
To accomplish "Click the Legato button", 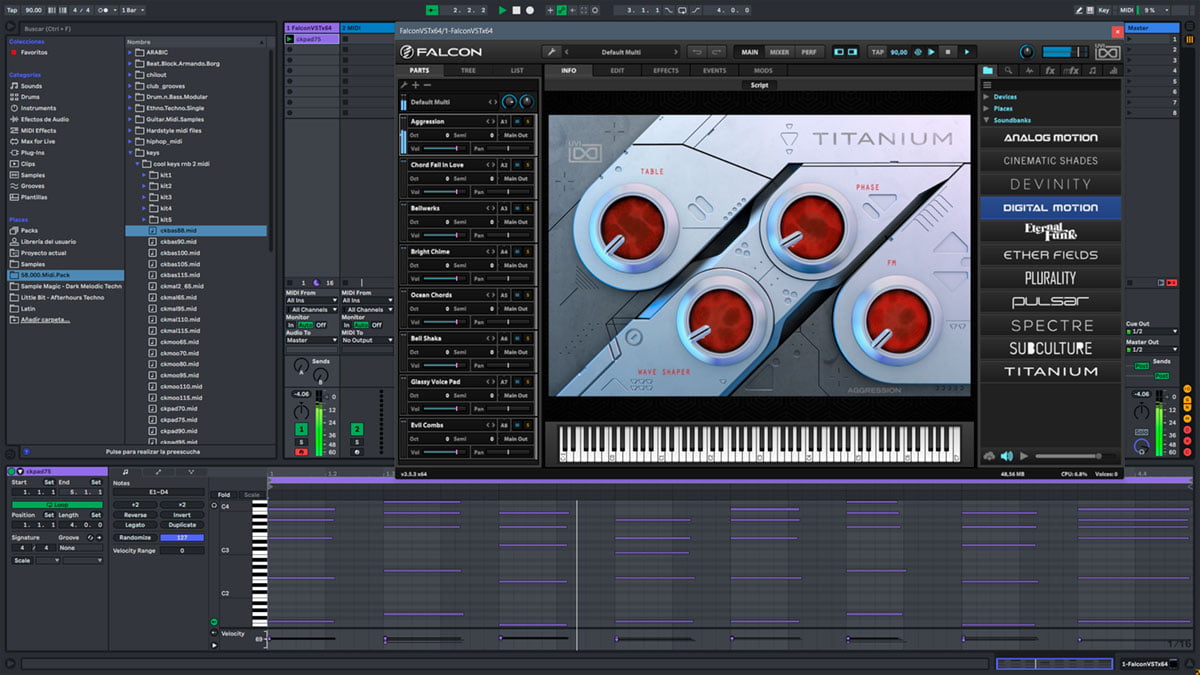I will click(135, 525).
